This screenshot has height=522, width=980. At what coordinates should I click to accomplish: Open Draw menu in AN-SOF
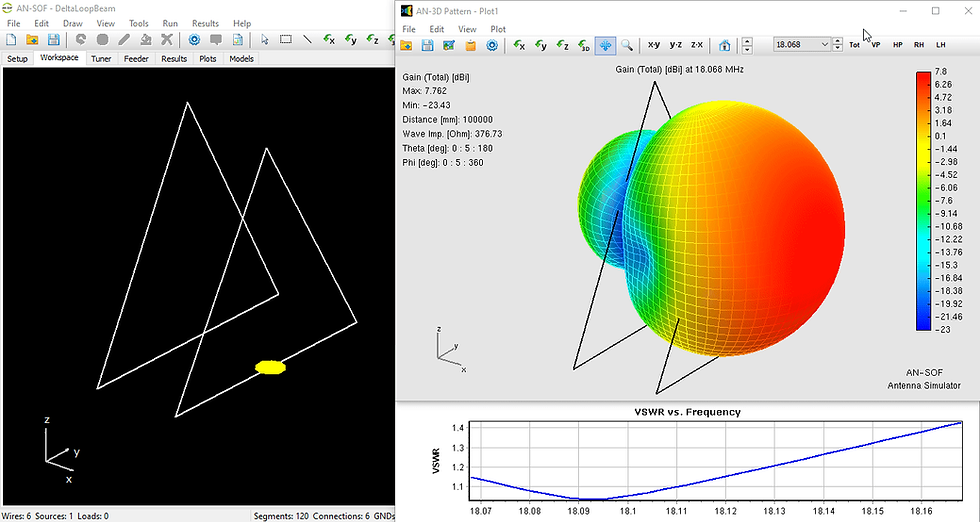[x=72, y=24]
